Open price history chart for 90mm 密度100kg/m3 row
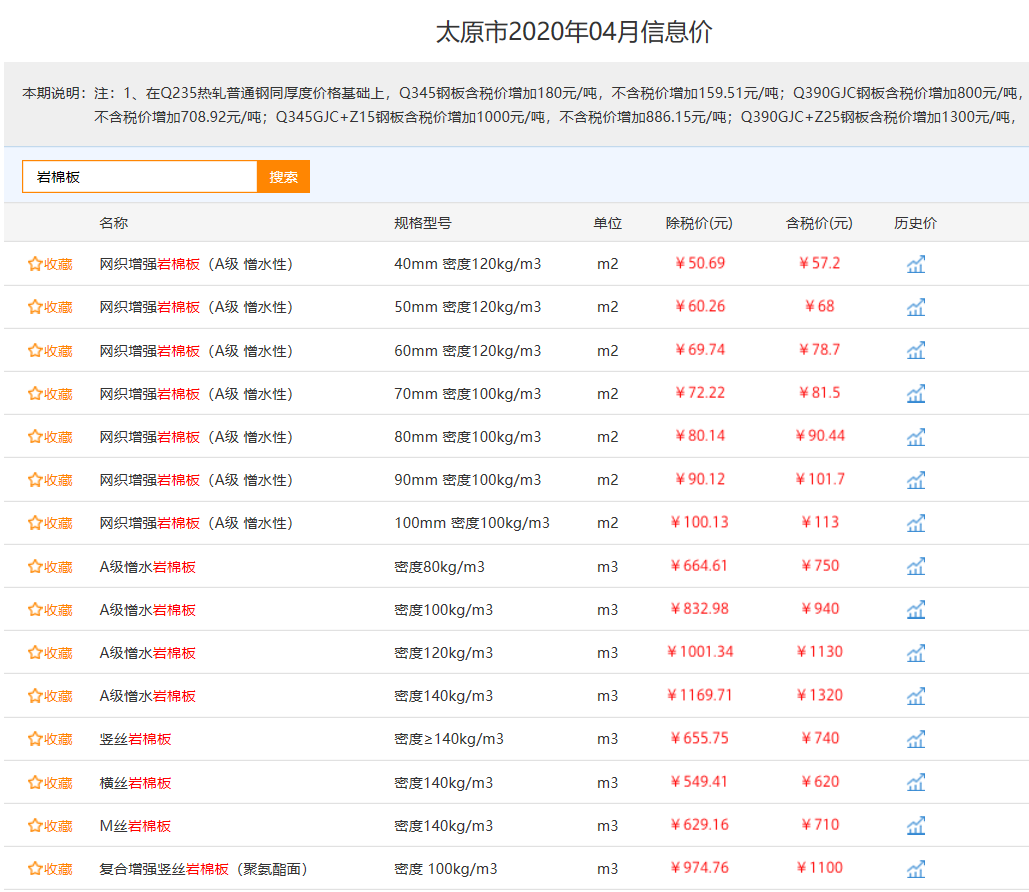1029x892 pixels. 916,480
